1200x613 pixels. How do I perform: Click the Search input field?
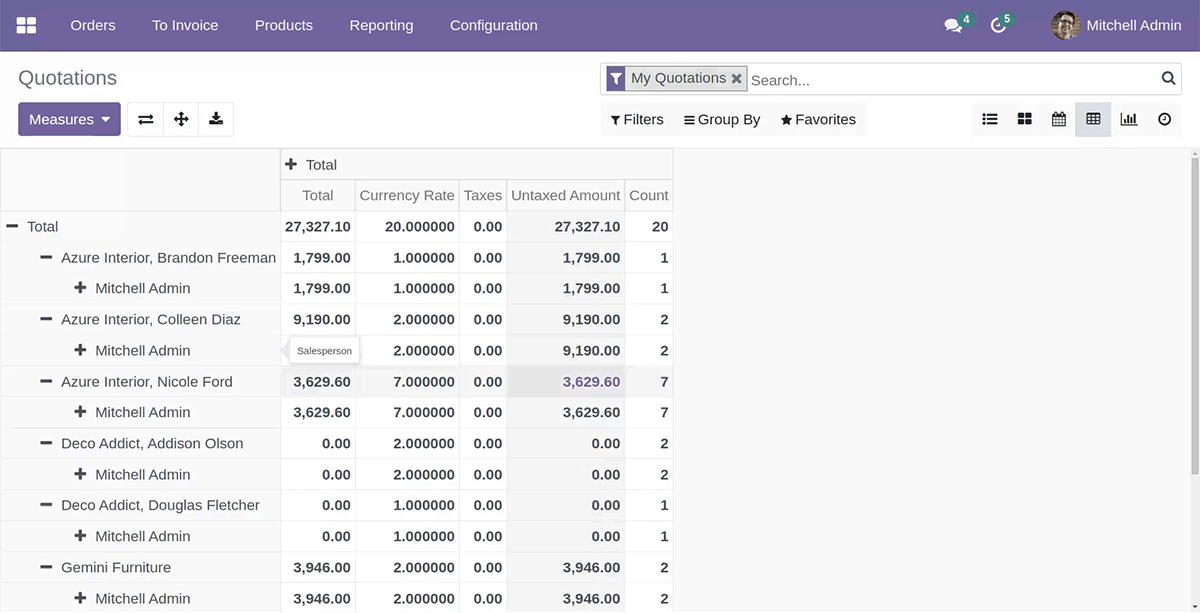950,79
